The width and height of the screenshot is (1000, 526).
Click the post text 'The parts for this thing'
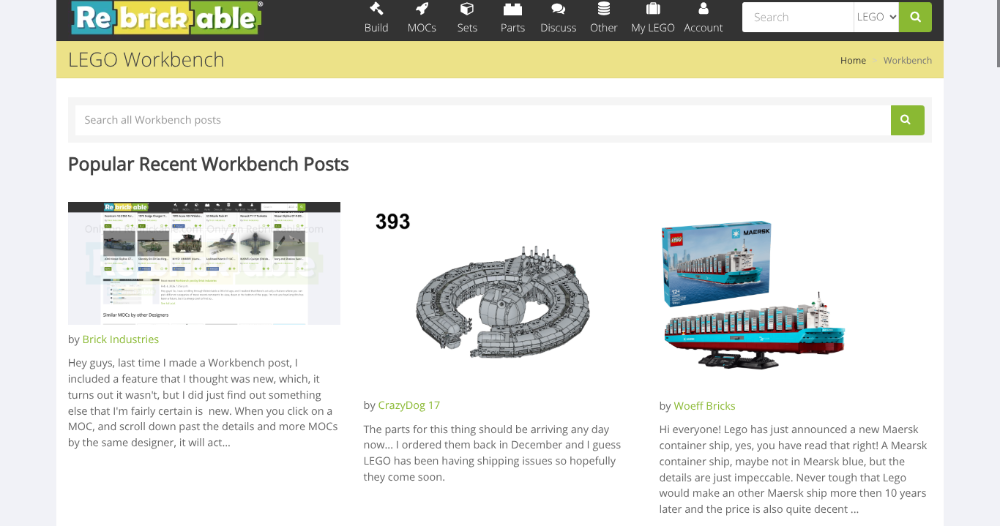[x=492, y=453]
